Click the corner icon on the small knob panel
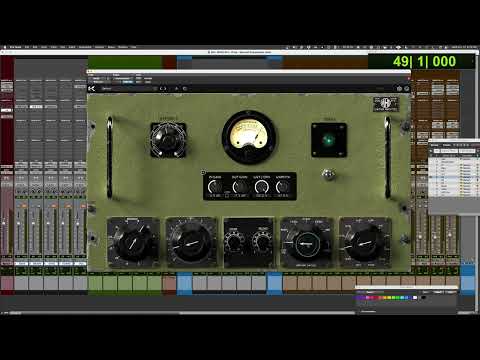480x360 pixels. [x=203, y=173]
